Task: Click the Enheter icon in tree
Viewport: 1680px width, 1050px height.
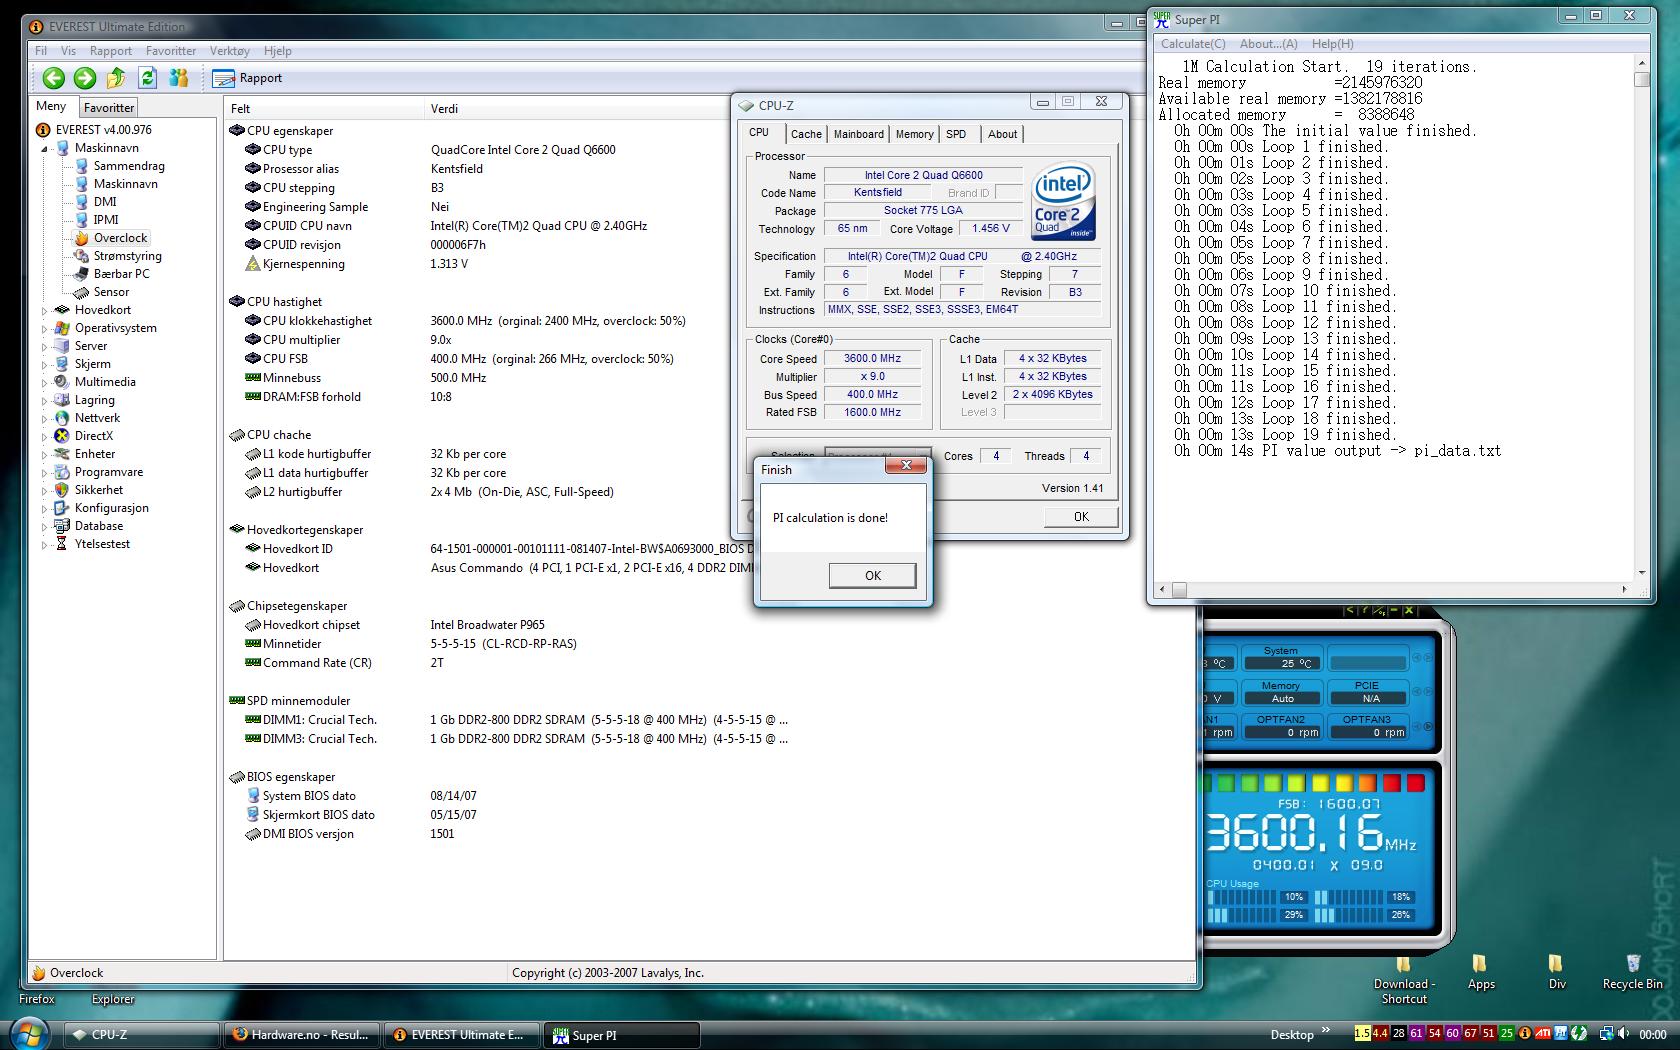Action: click(62, 454)
